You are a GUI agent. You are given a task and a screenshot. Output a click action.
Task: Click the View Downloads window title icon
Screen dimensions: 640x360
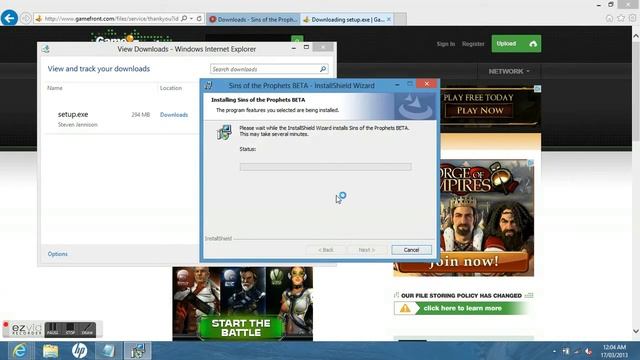[46, 49]
